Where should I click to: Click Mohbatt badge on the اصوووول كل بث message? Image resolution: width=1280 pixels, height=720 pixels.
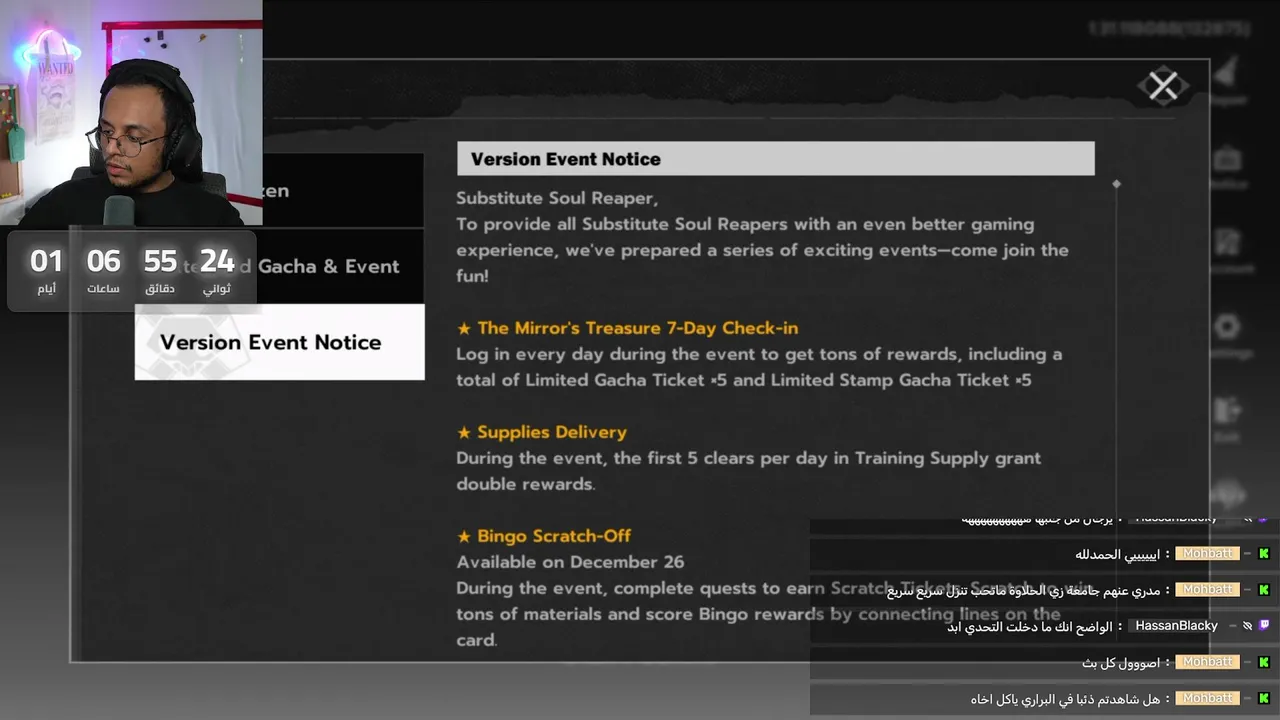(1207, 662)
